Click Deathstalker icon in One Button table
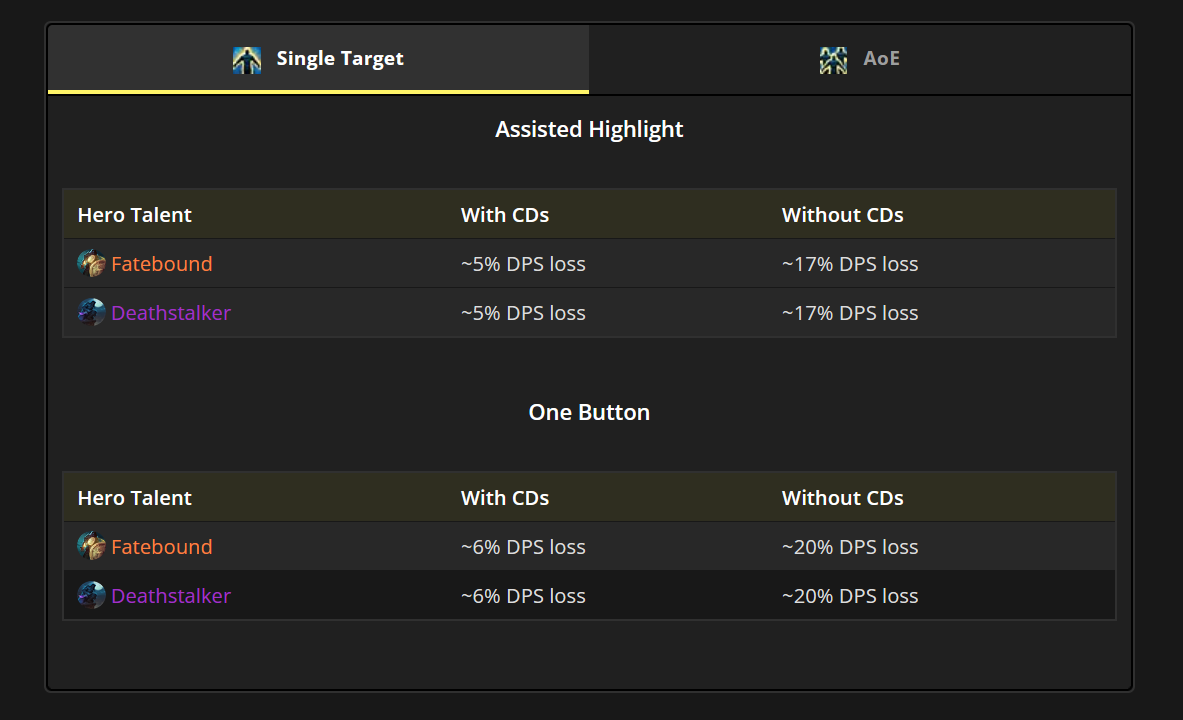 (92, 596)
